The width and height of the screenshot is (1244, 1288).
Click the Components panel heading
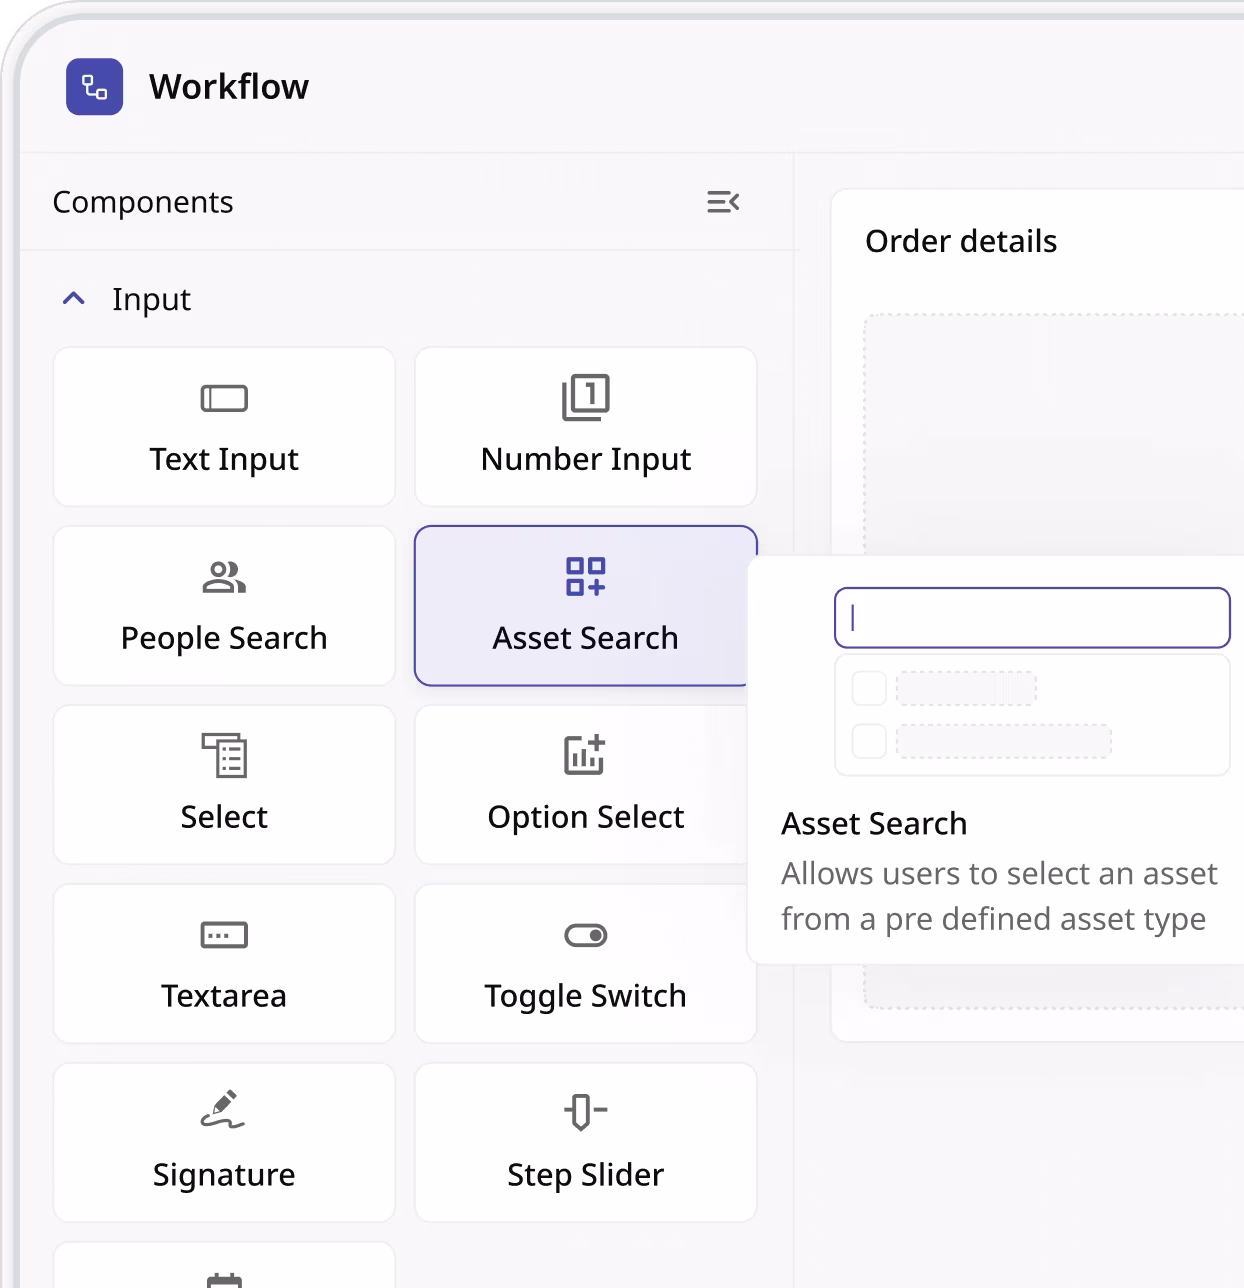pyautogui.click(x=143, y=202)
